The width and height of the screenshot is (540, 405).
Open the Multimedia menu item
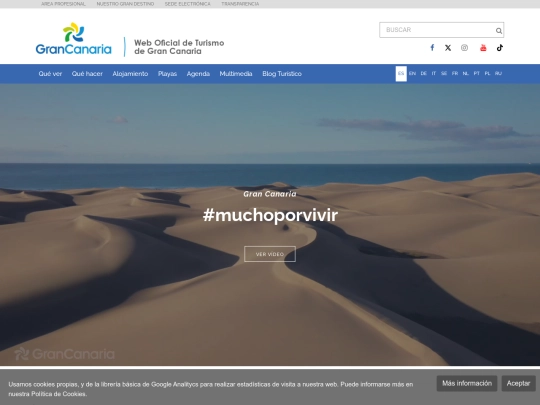point(236,74)
